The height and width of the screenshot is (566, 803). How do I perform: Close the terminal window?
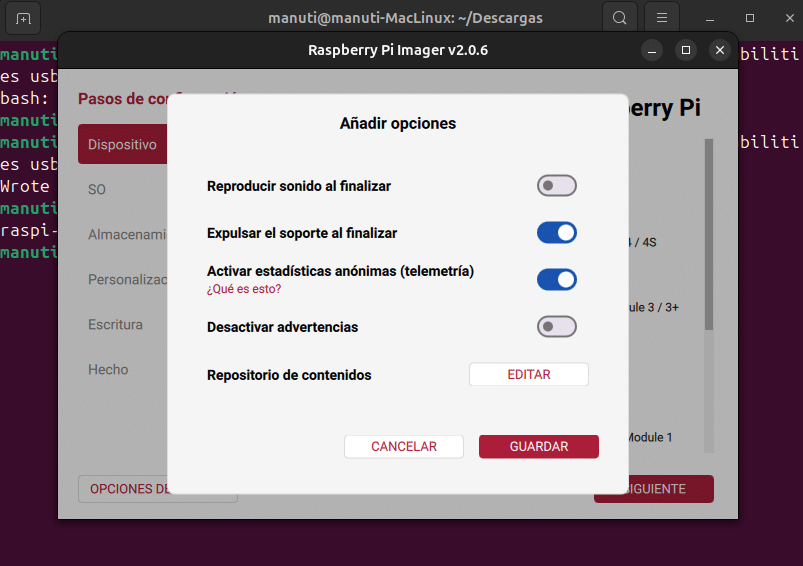790,18
